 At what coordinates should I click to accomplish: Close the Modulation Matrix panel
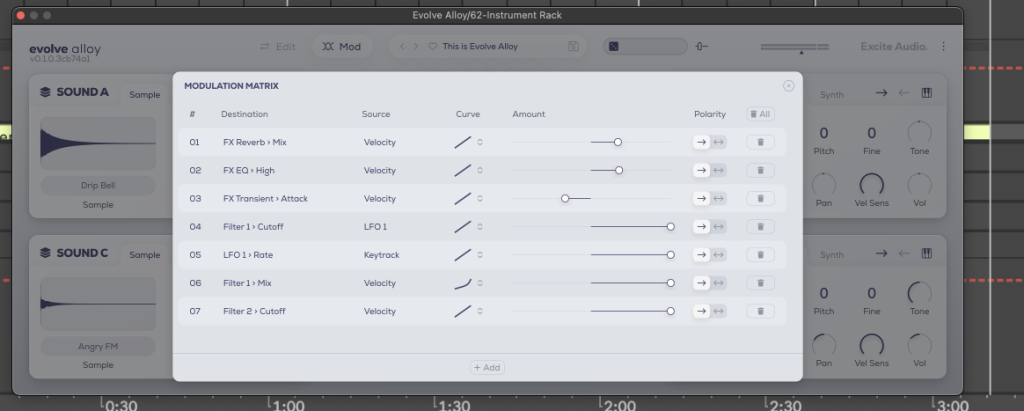point(788,86)
